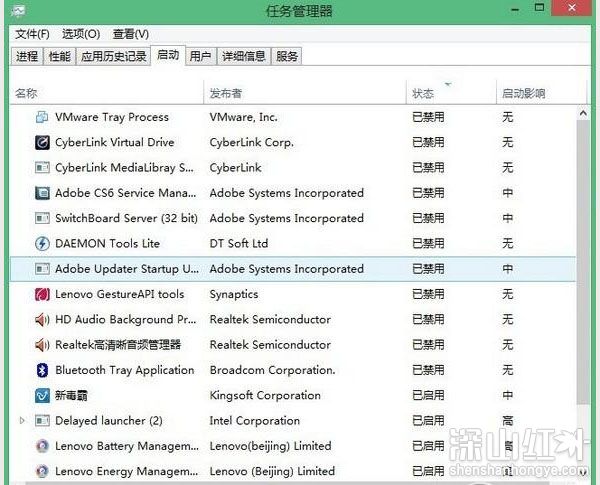Screen dimensions: 600x485
Task: Select Lenovo GestureAPI tools entry
Action: point(120,294)
